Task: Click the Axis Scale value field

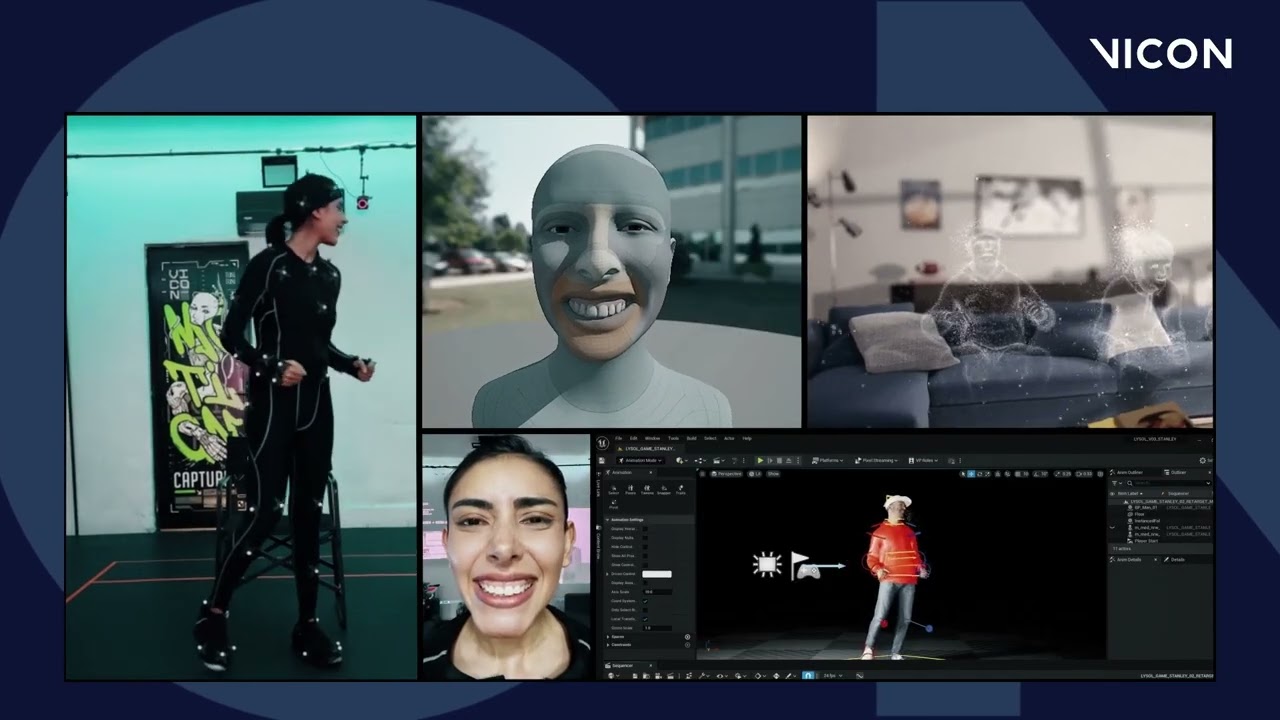Action: tap(657, 592)
